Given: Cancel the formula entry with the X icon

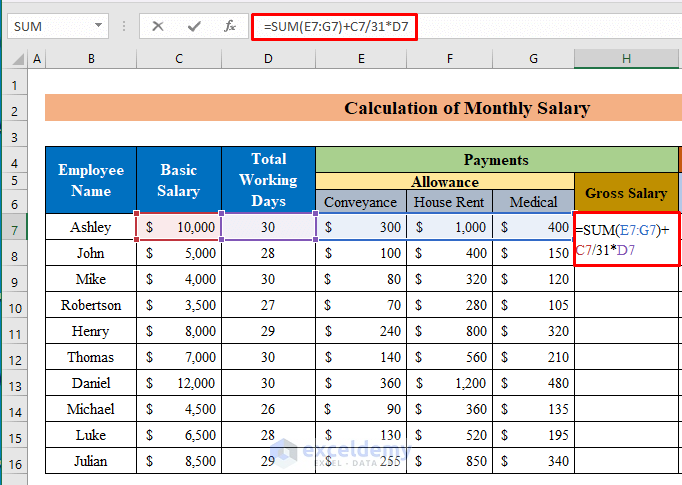Looking at the screenshot, I should (158, 26).
